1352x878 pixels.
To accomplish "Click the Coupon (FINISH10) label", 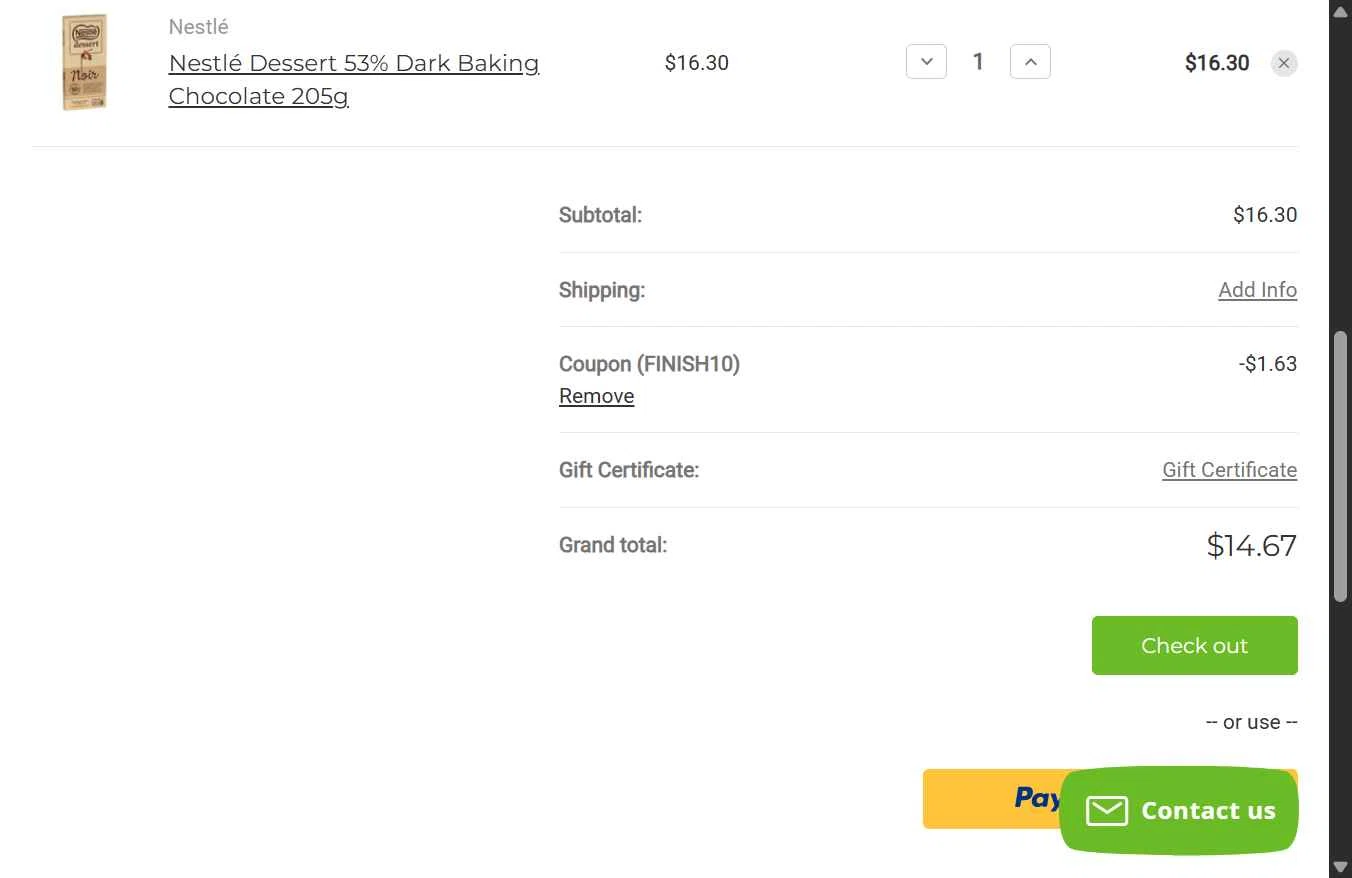I will pyautogui.click(x=649, y=364).
